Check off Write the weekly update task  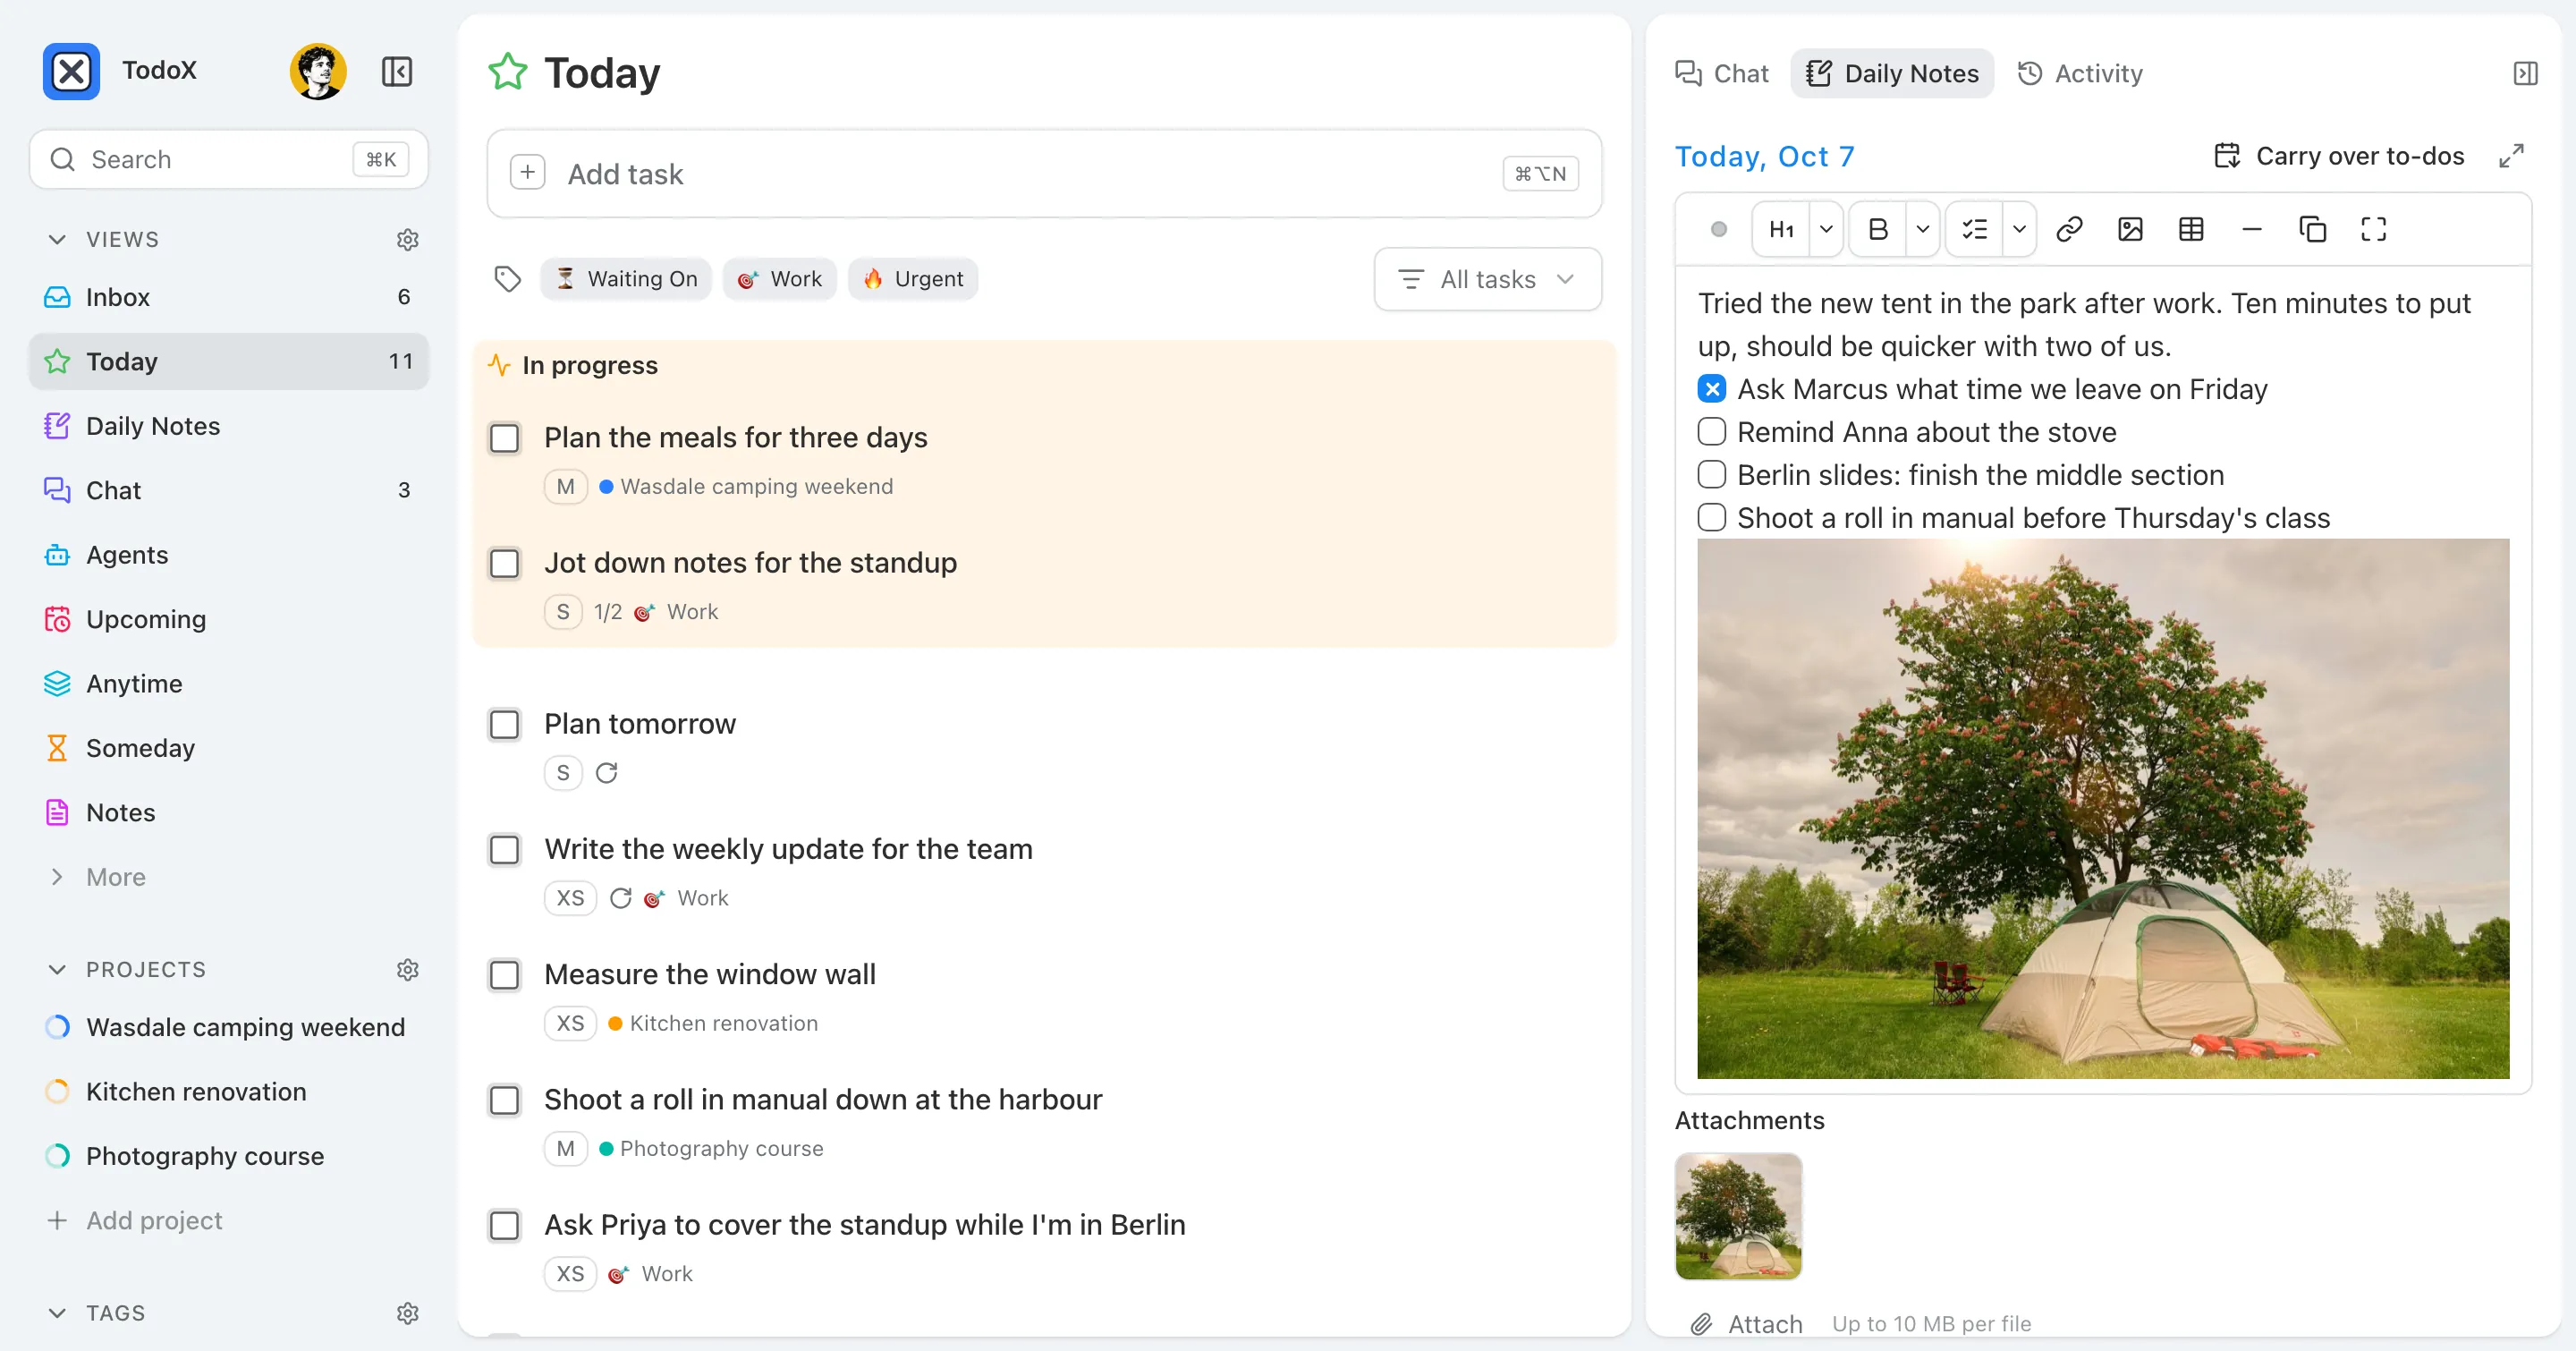coord(504,850)
